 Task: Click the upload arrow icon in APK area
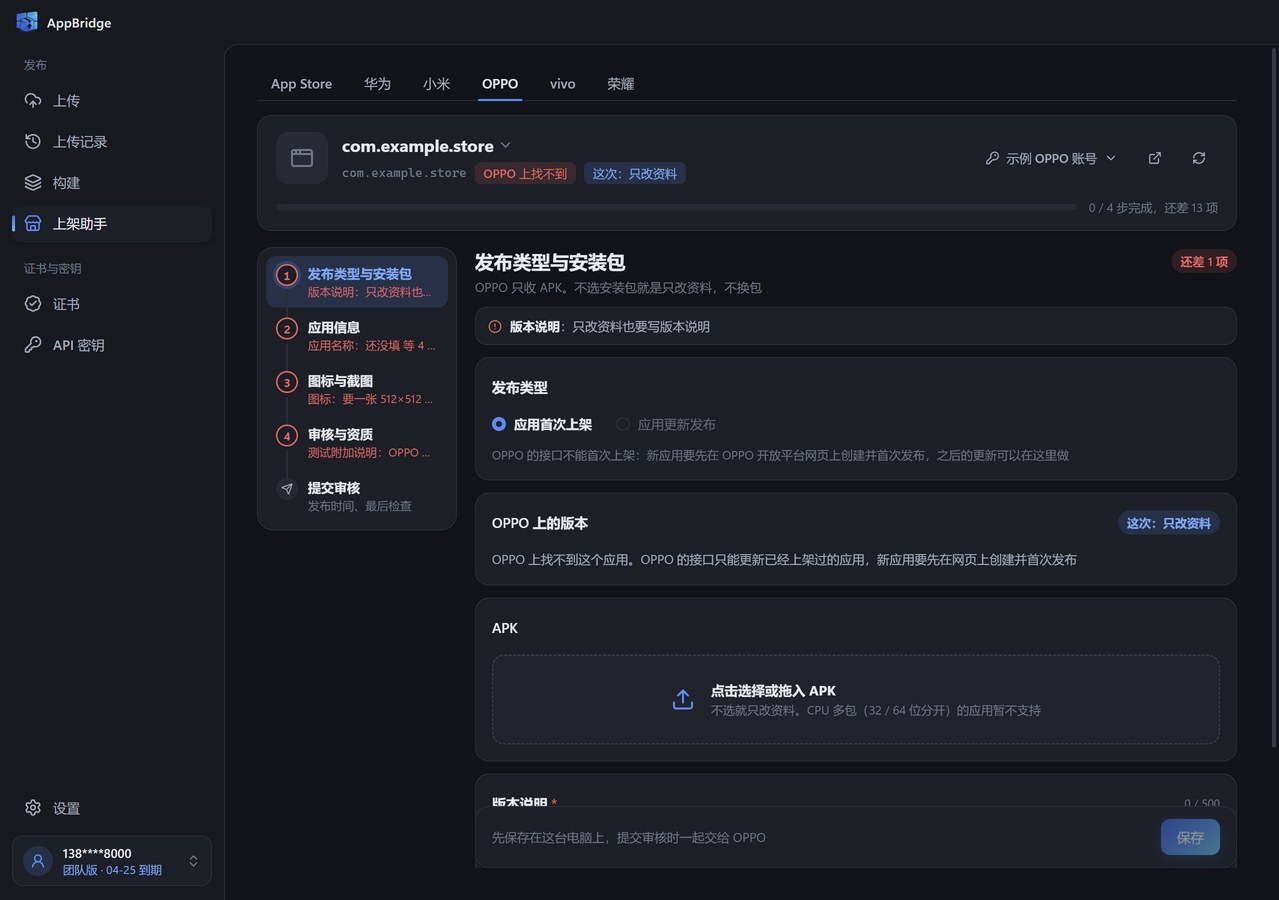tap(683, 700)
